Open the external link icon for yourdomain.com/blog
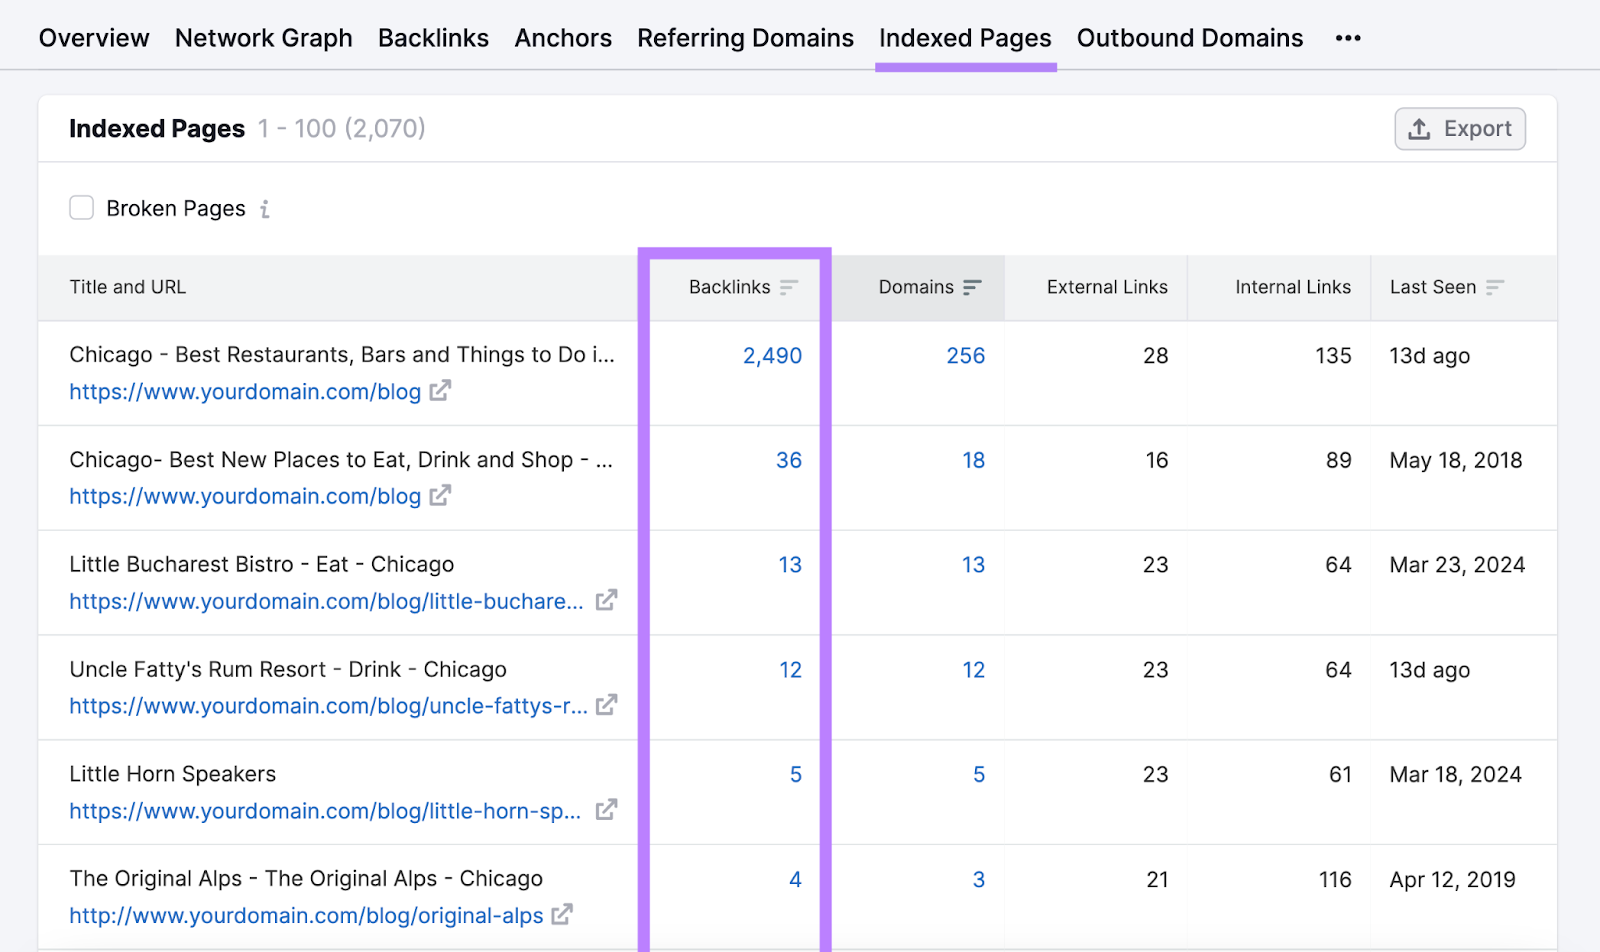1600x952 pixels. (x=440, y=392)
